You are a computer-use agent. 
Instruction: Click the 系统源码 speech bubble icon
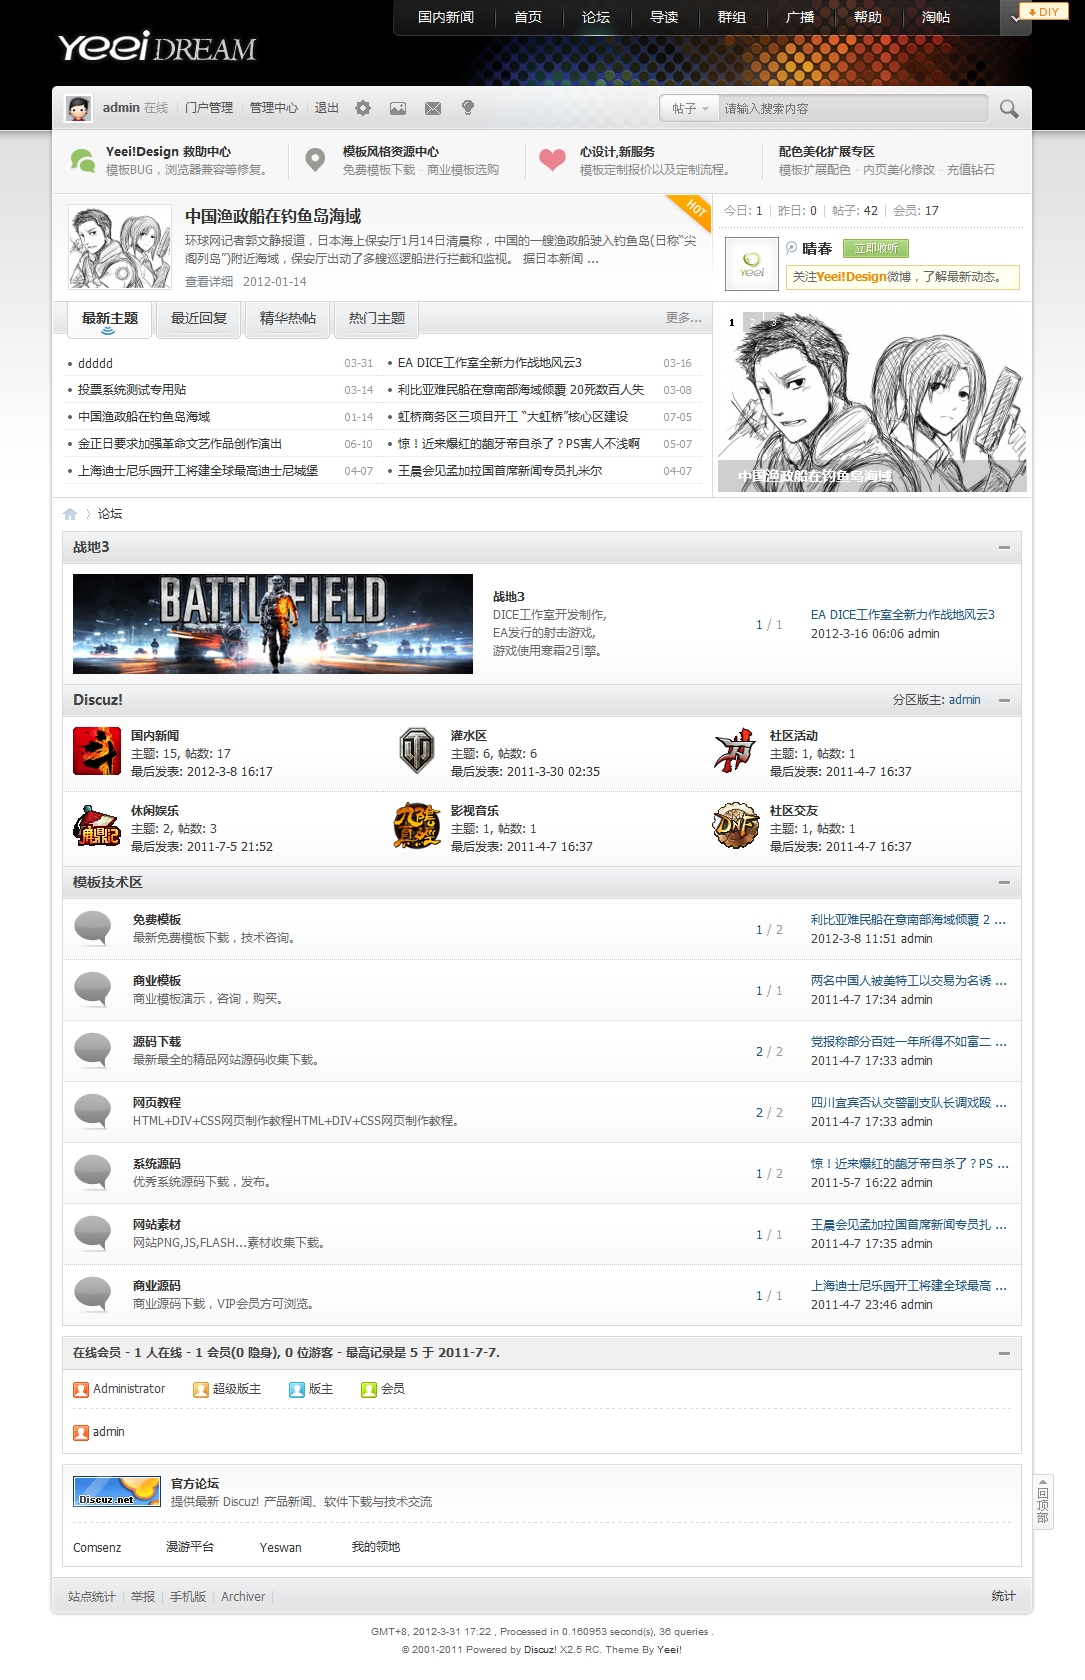point(93,1172)
